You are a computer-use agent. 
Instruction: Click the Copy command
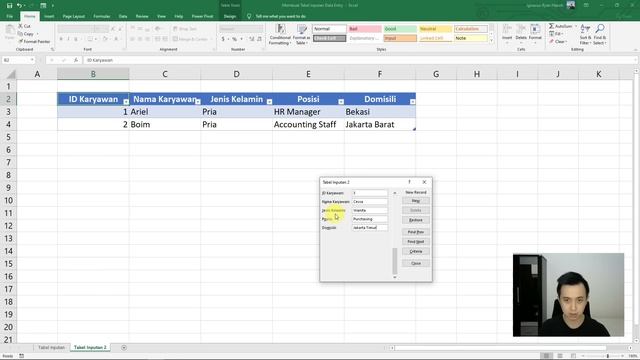(26, 34)
